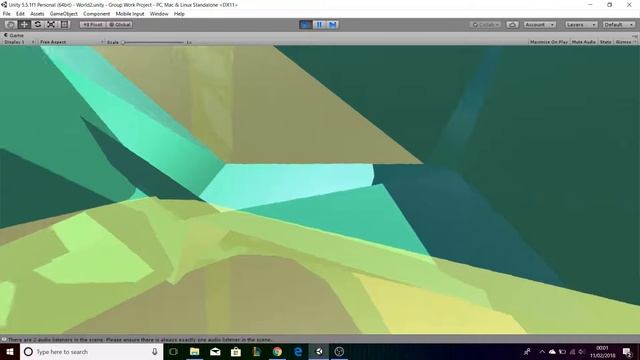640x360 pixels.
Task: Toggle Maximize On Play
Action: [549, 42]
